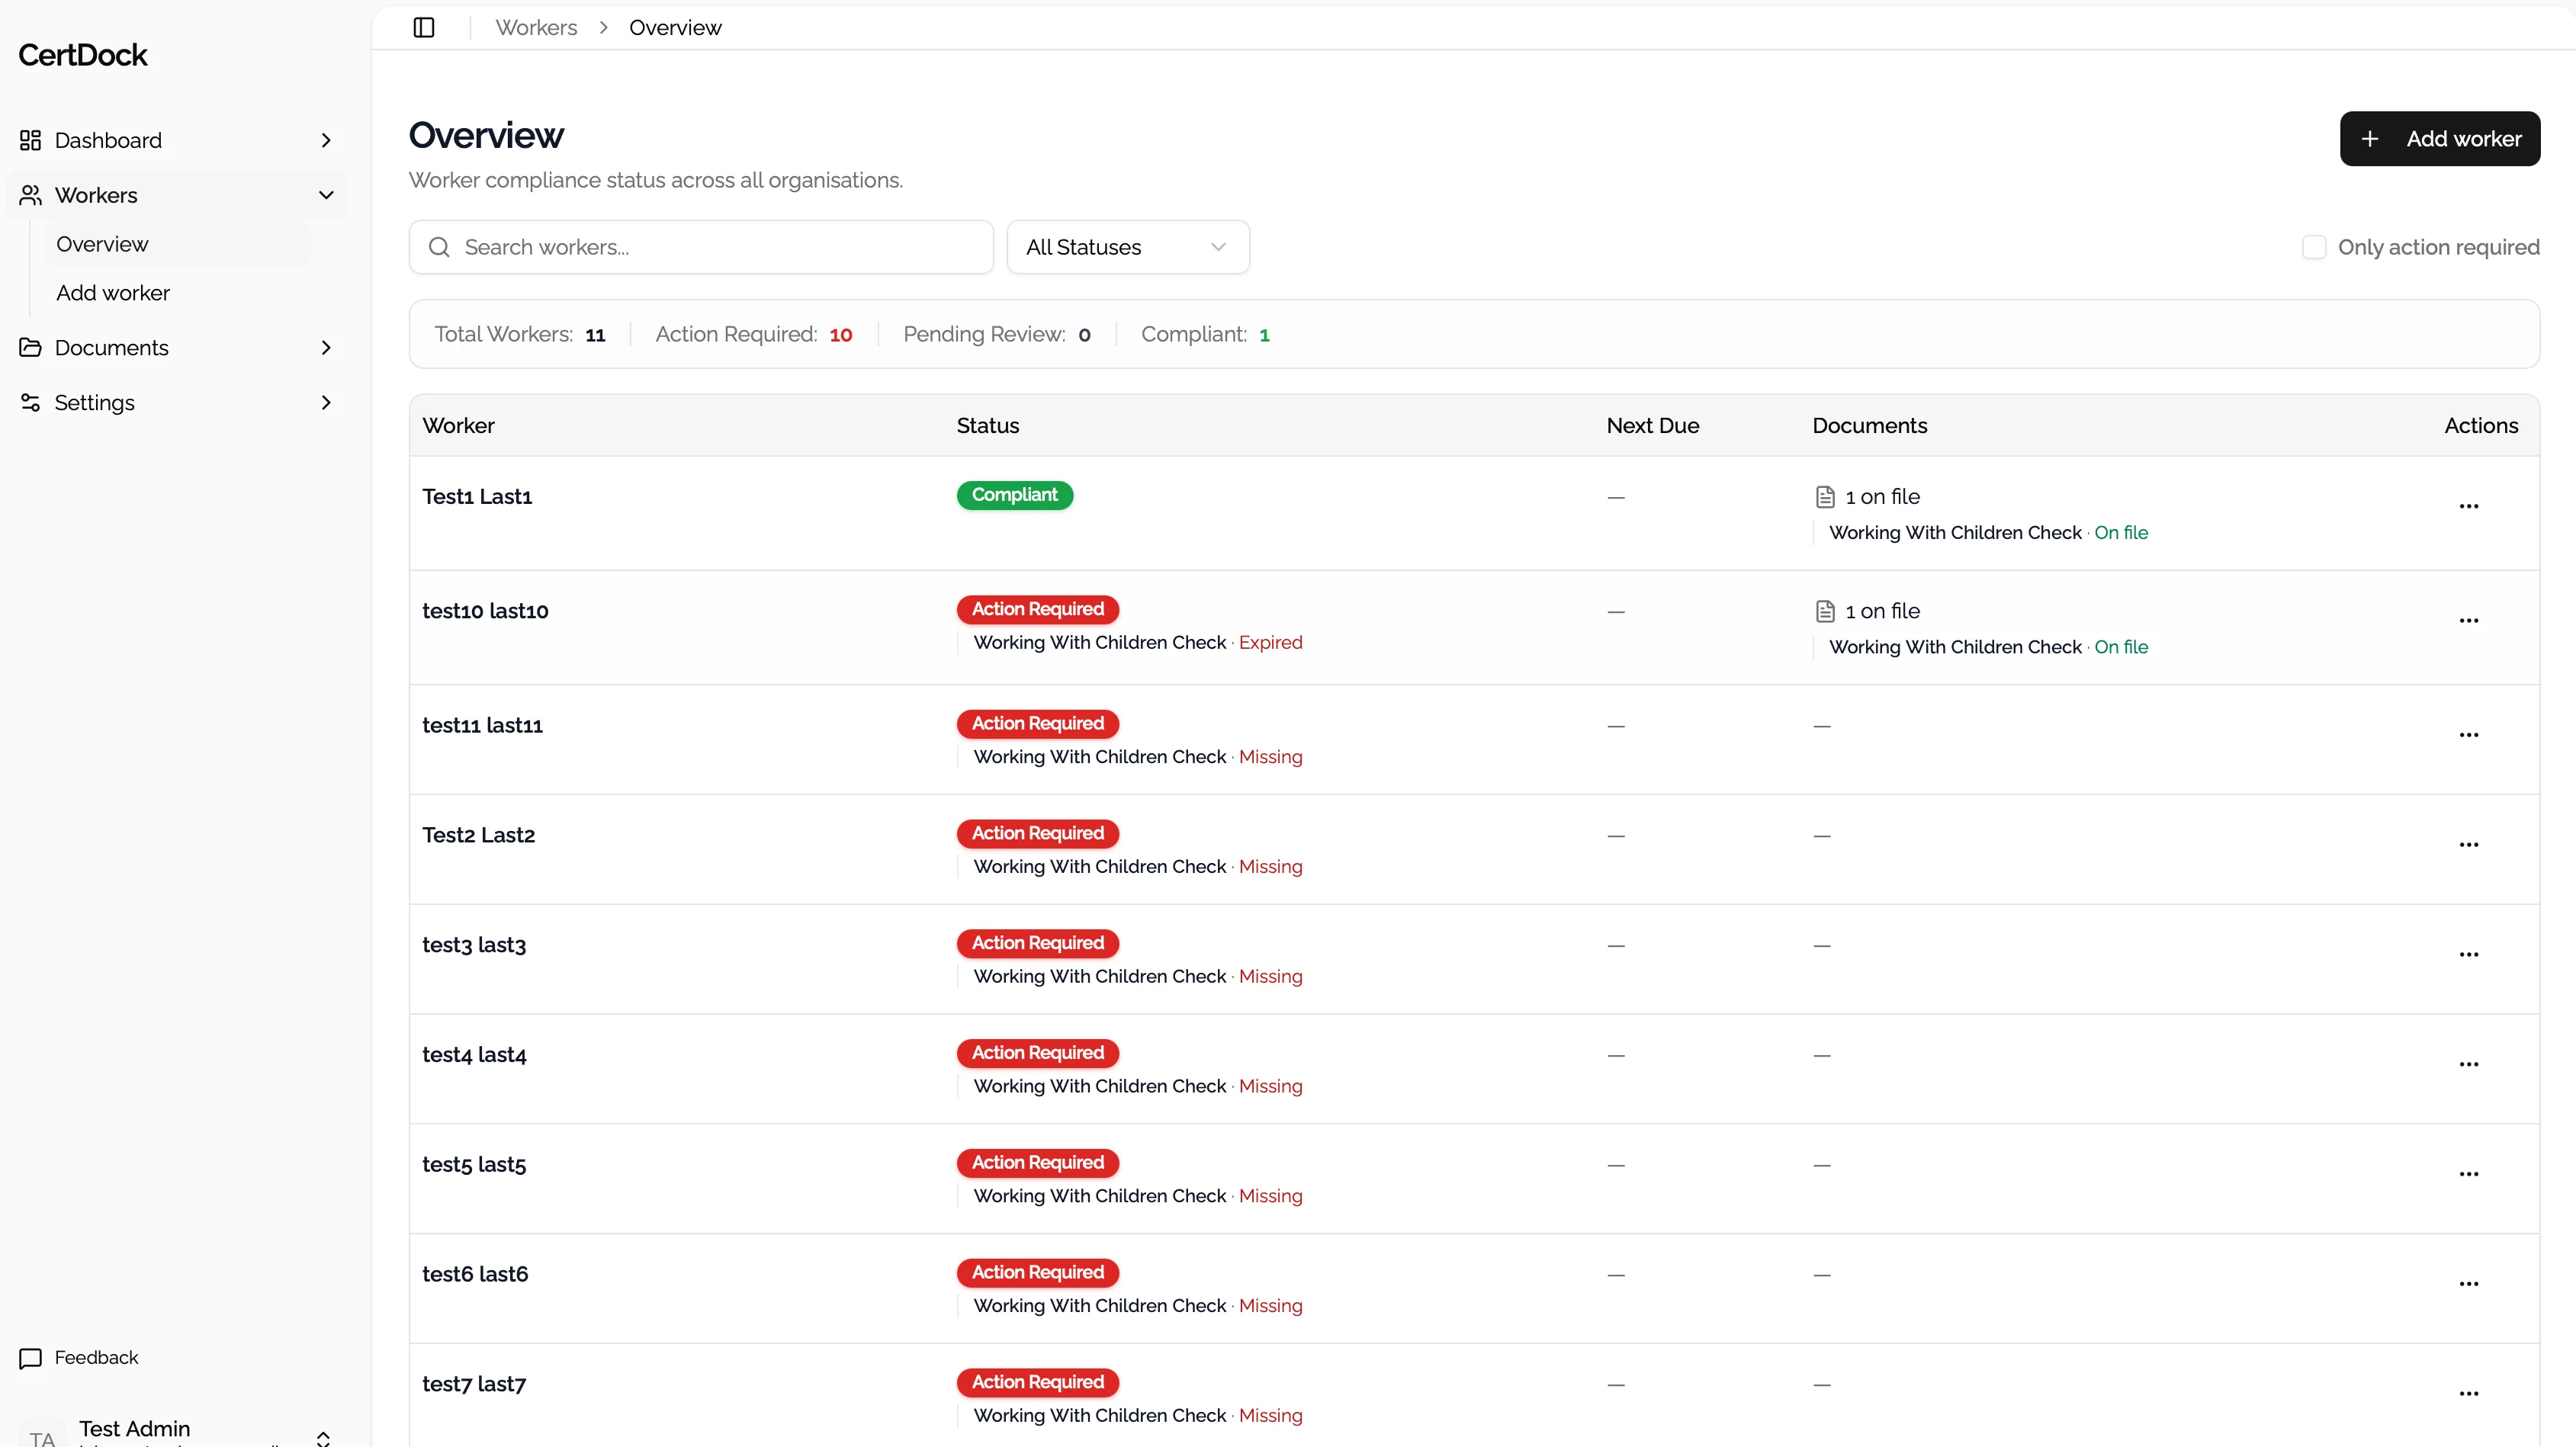Click Action Required count 10
This screenshot has height=1447, width=2576.
click(841, 335)
